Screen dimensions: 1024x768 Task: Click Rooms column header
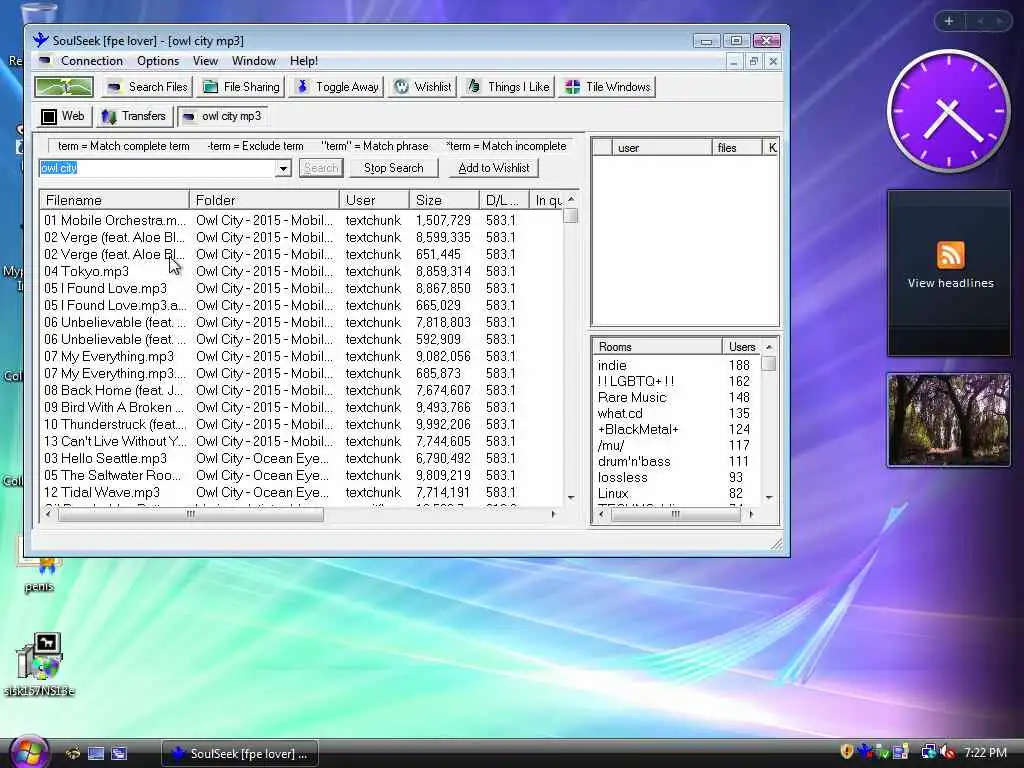click(657, 347)
